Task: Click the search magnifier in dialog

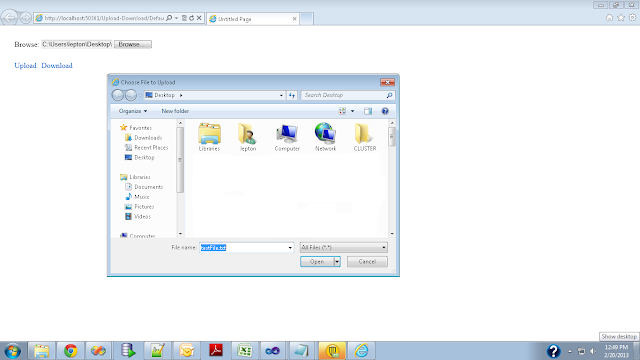Action: pyautogui.click(x=389, y=95)
